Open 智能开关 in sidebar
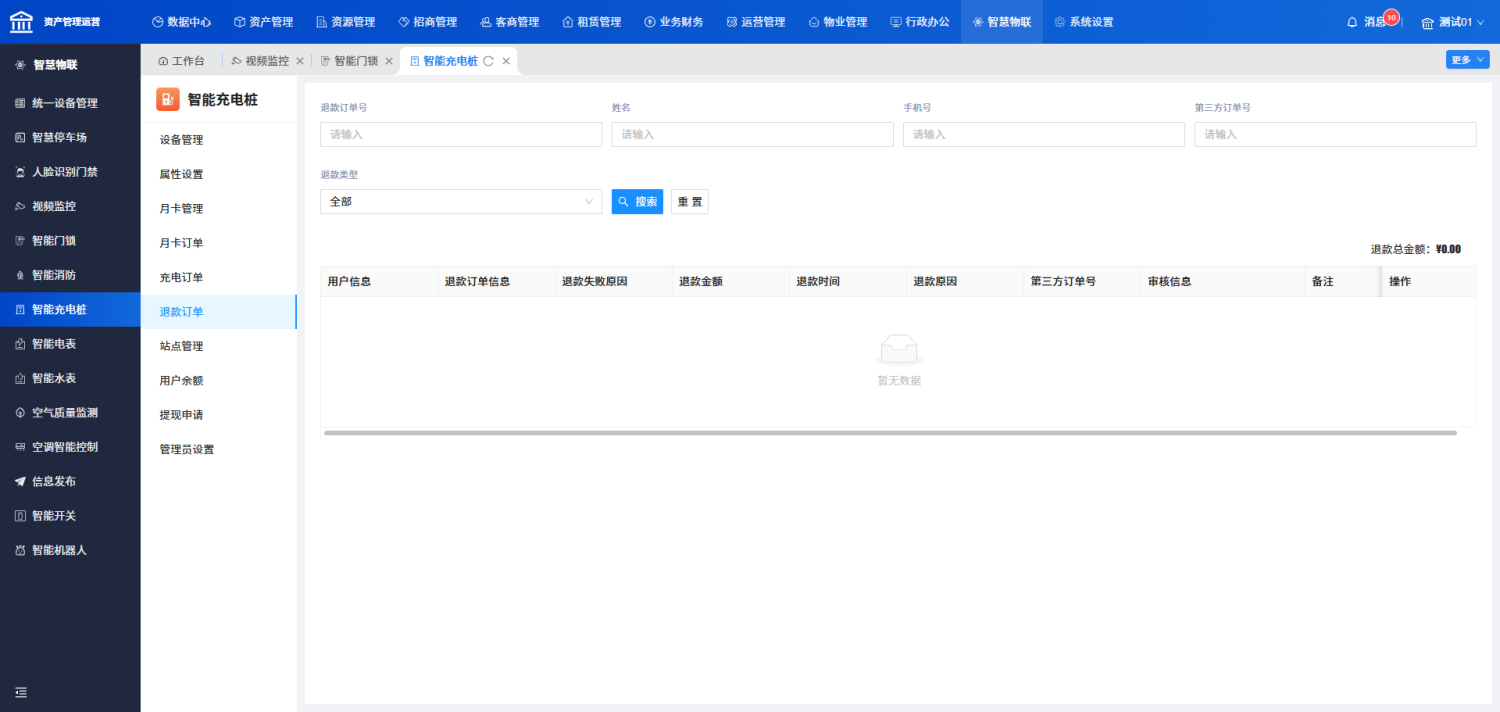The width and height of the screenshot is (1500, 712). pyautogui.click(x=70, y=516)
